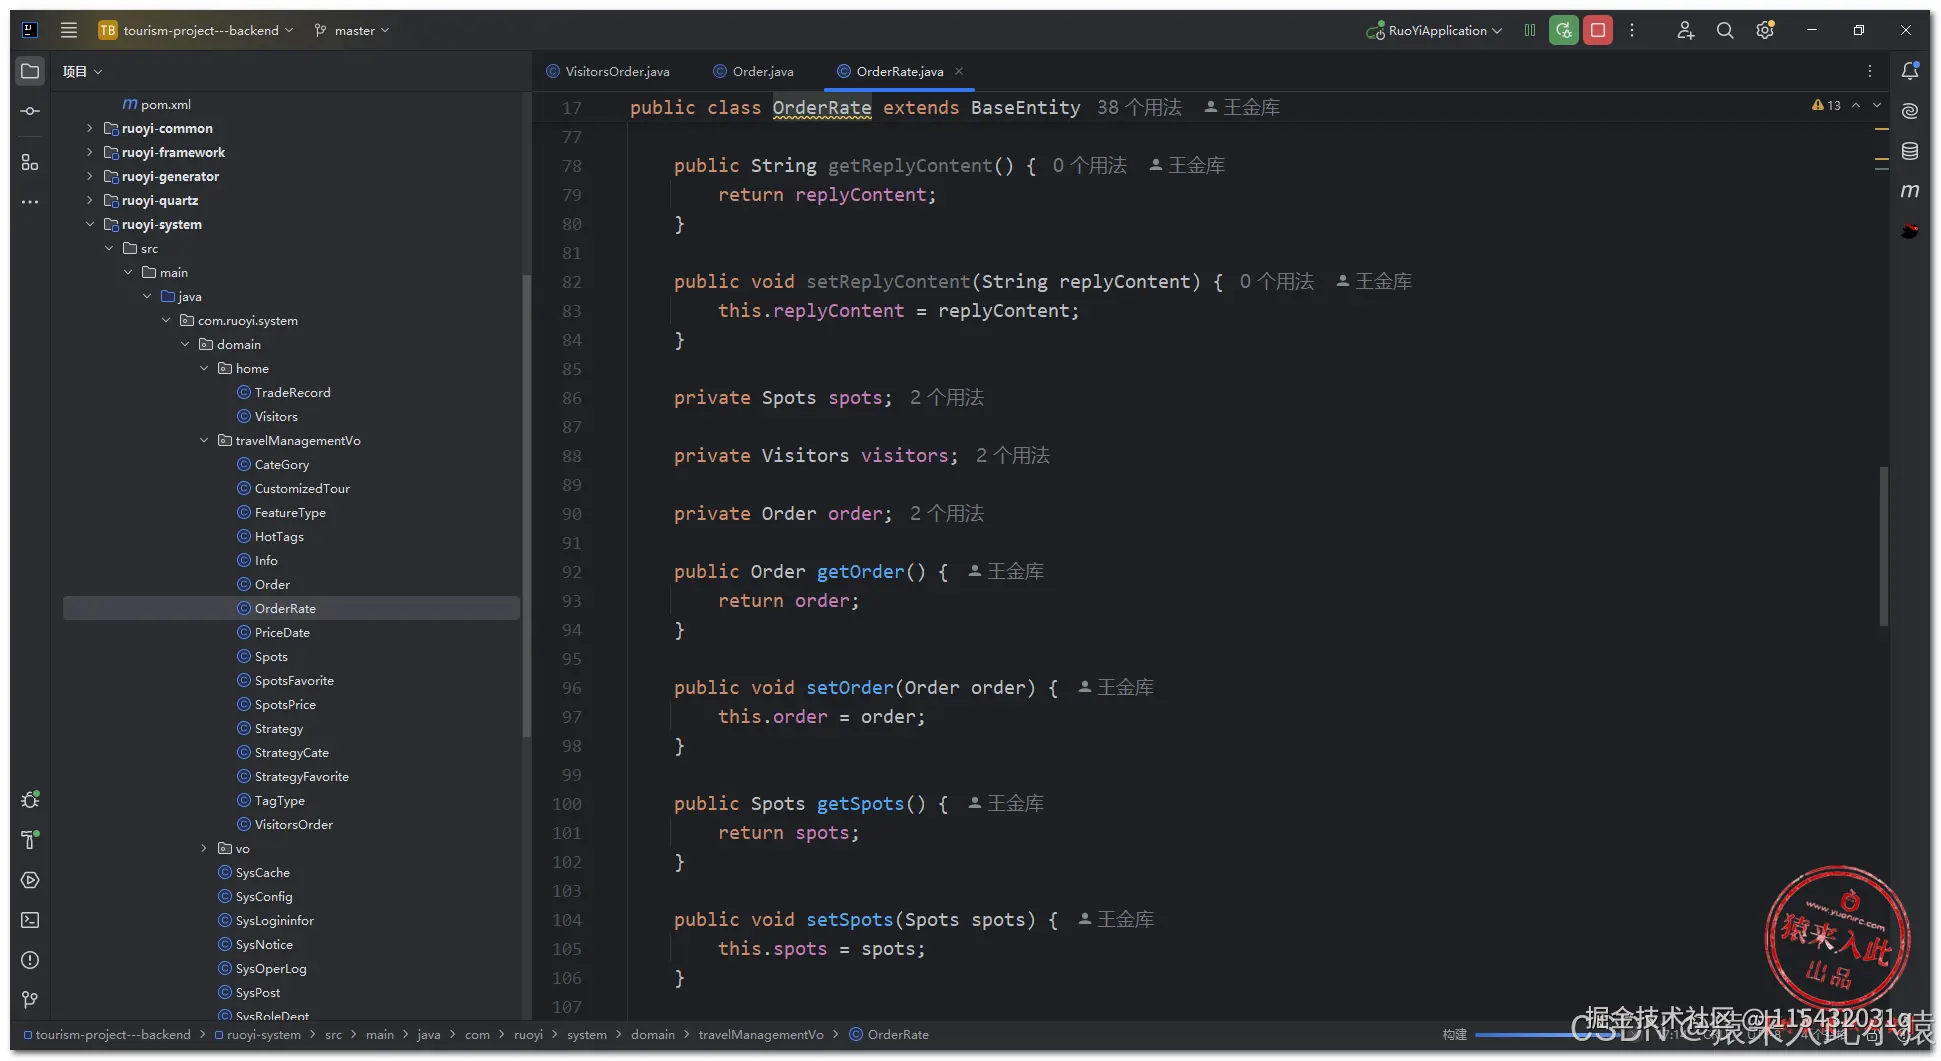Open the Services tool window
The width and height of the screenshot is (1941, 1061).
(30, 880)
